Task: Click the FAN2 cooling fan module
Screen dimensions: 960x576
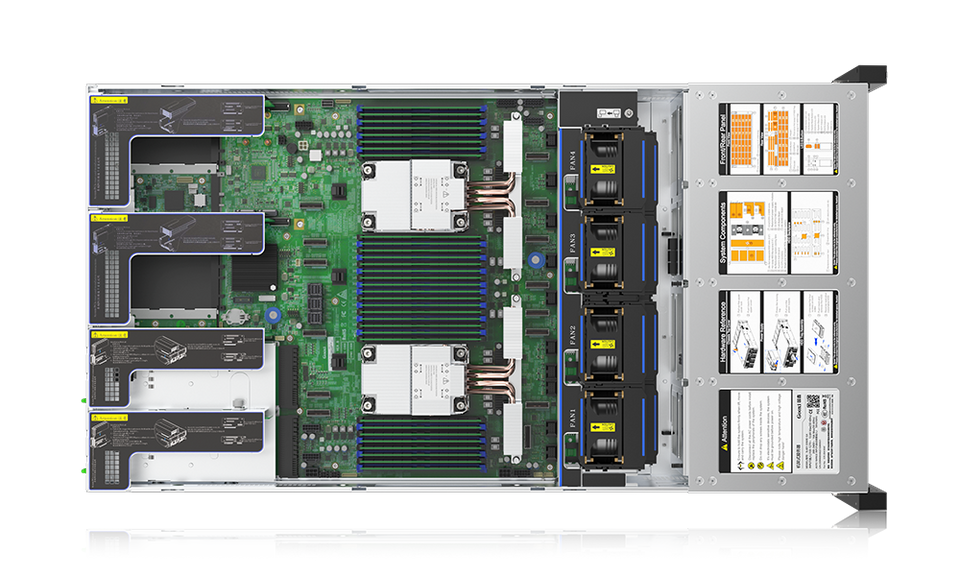Action: [606, 337]
